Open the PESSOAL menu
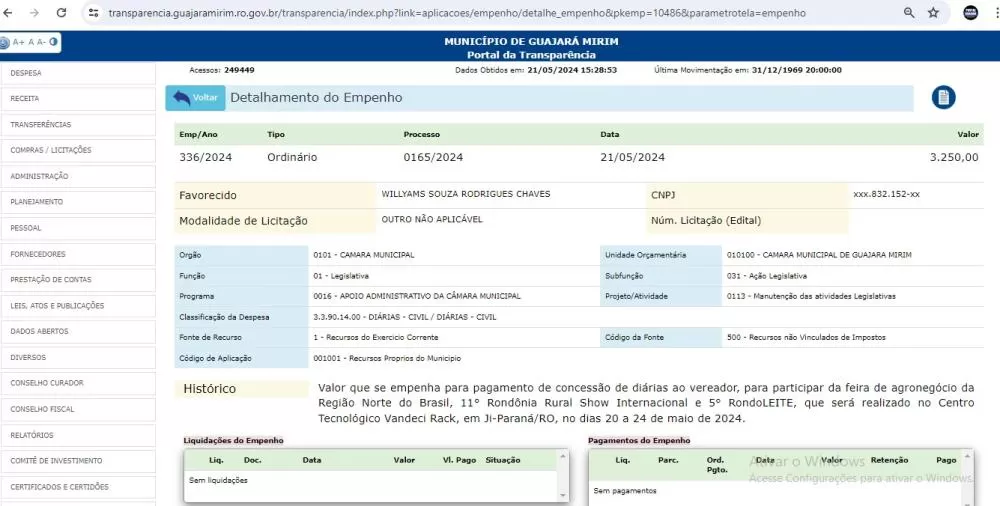Viewport: 1000px width, 506px height. pos(78,228)
